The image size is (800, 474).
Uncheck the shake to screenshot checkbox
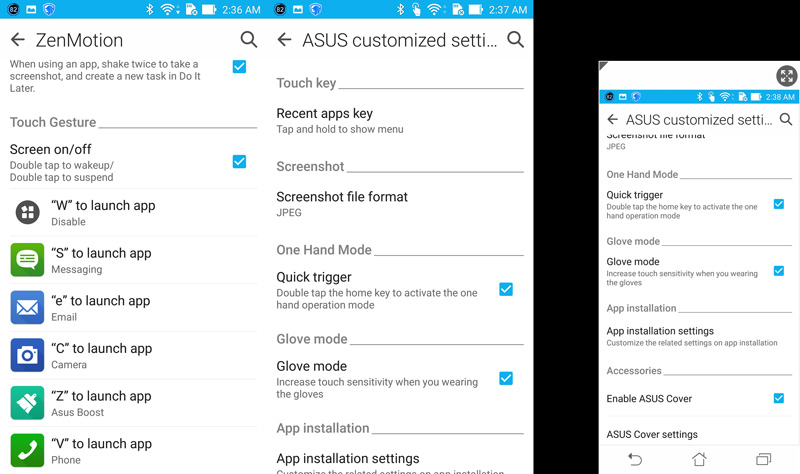tap(239, 67)
